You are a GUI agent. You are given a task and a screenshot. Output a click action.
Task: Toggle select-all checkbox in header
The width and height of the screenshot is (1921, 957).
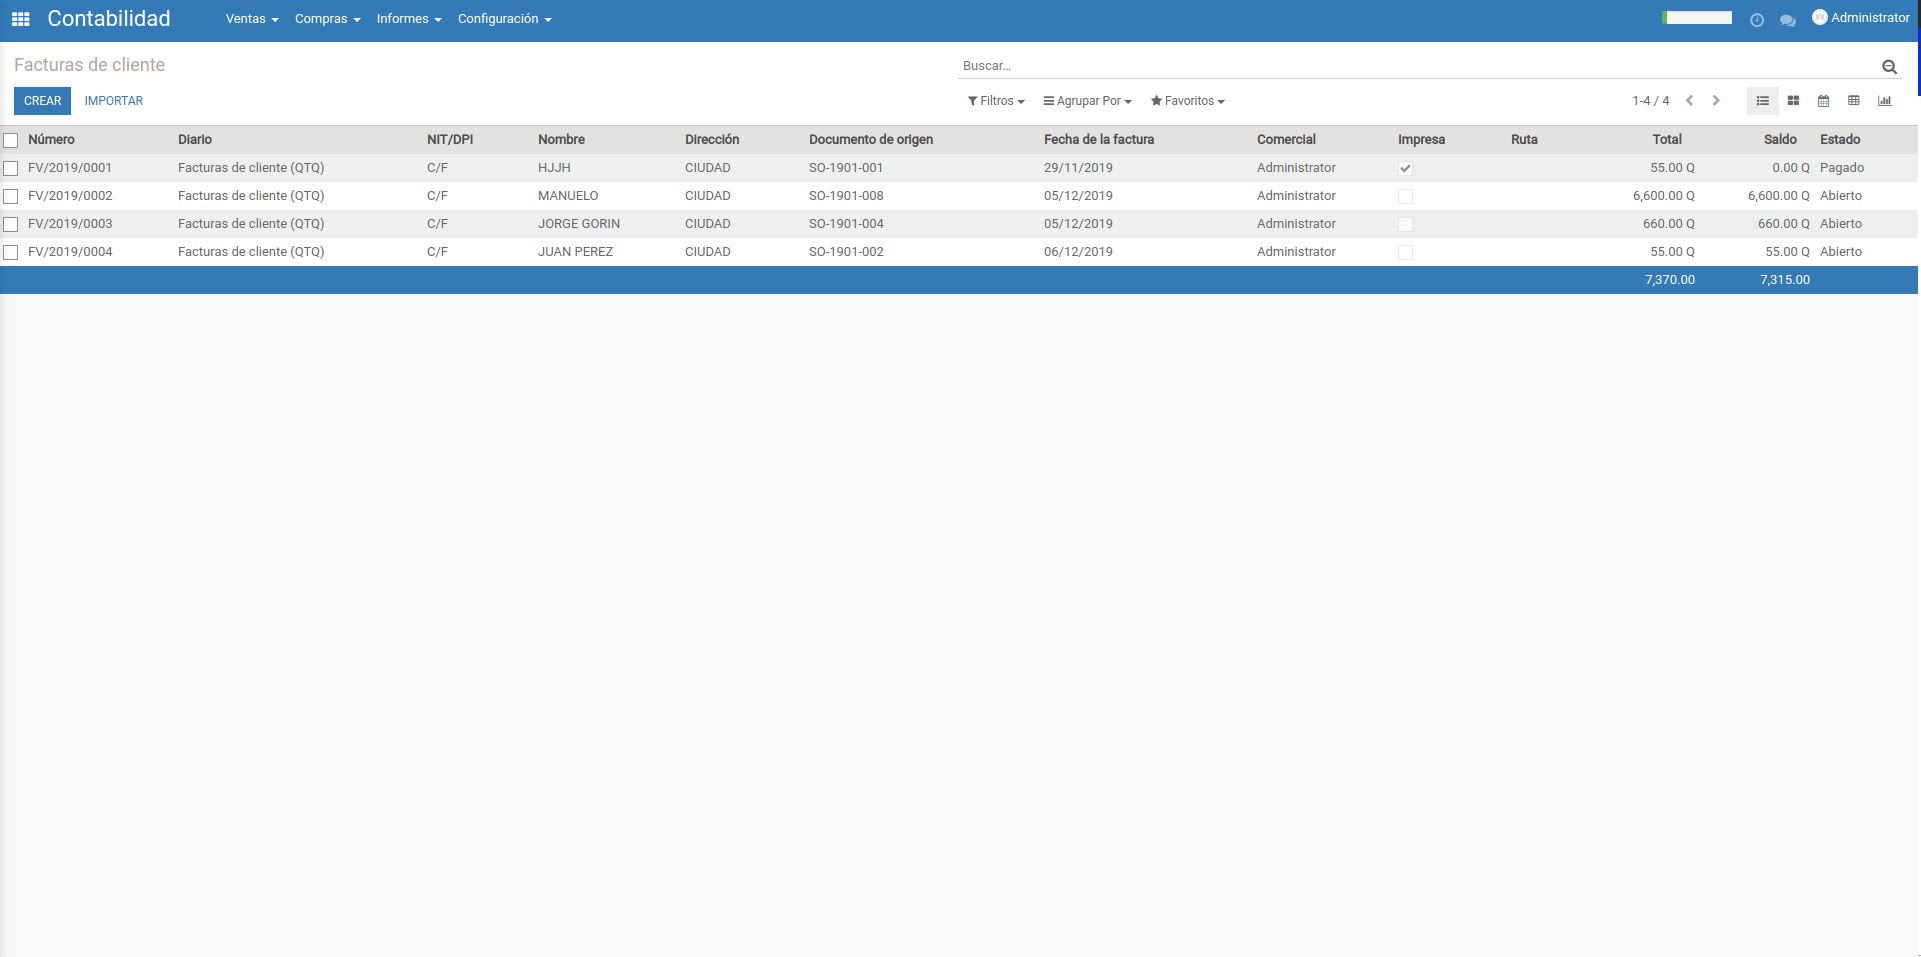tap(11, 140)
